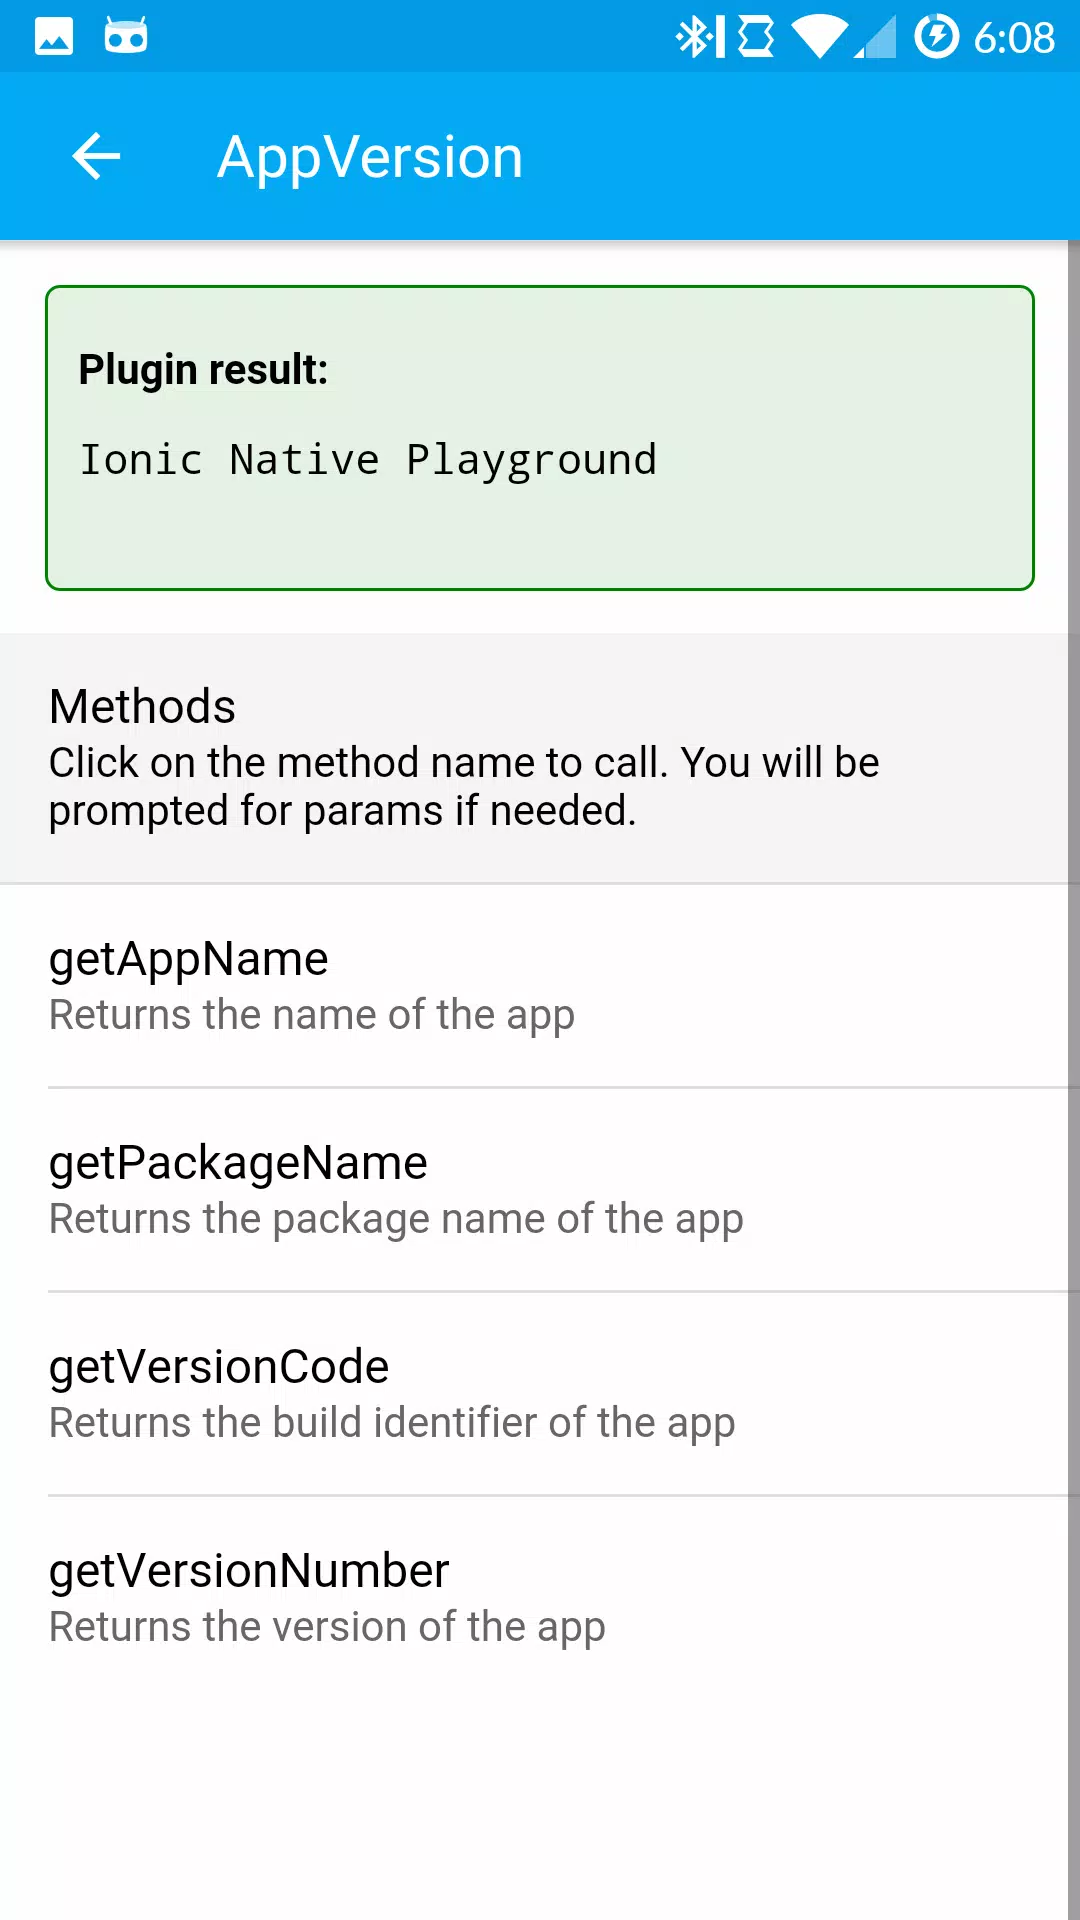Call the getPackageName method

[x=540, y=1189]
